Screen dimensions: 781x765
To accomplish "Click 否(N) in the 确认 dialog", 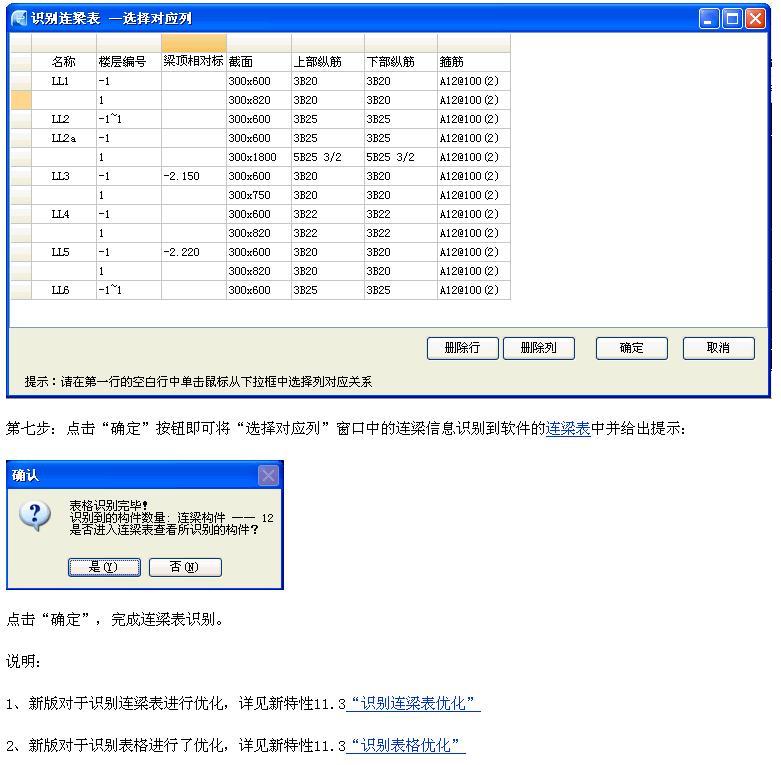I will pyautogui.click(x=185, y=567).
